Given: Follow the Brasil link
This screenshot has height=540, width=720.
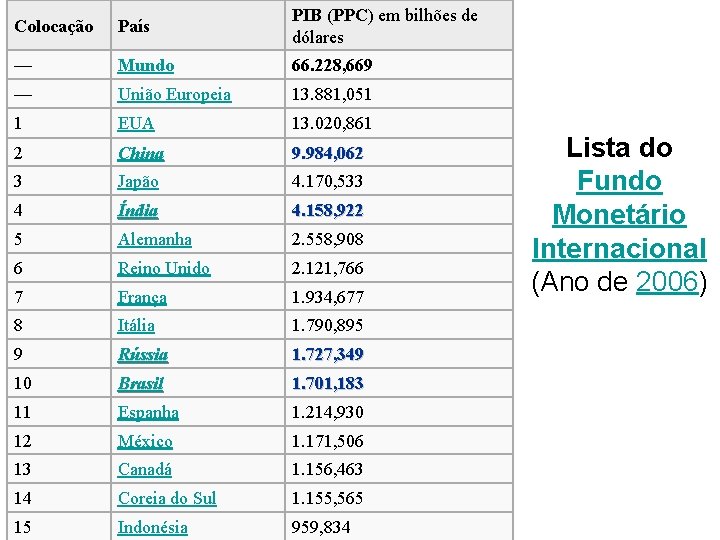Looking at the screenshot, I should 140,384.
